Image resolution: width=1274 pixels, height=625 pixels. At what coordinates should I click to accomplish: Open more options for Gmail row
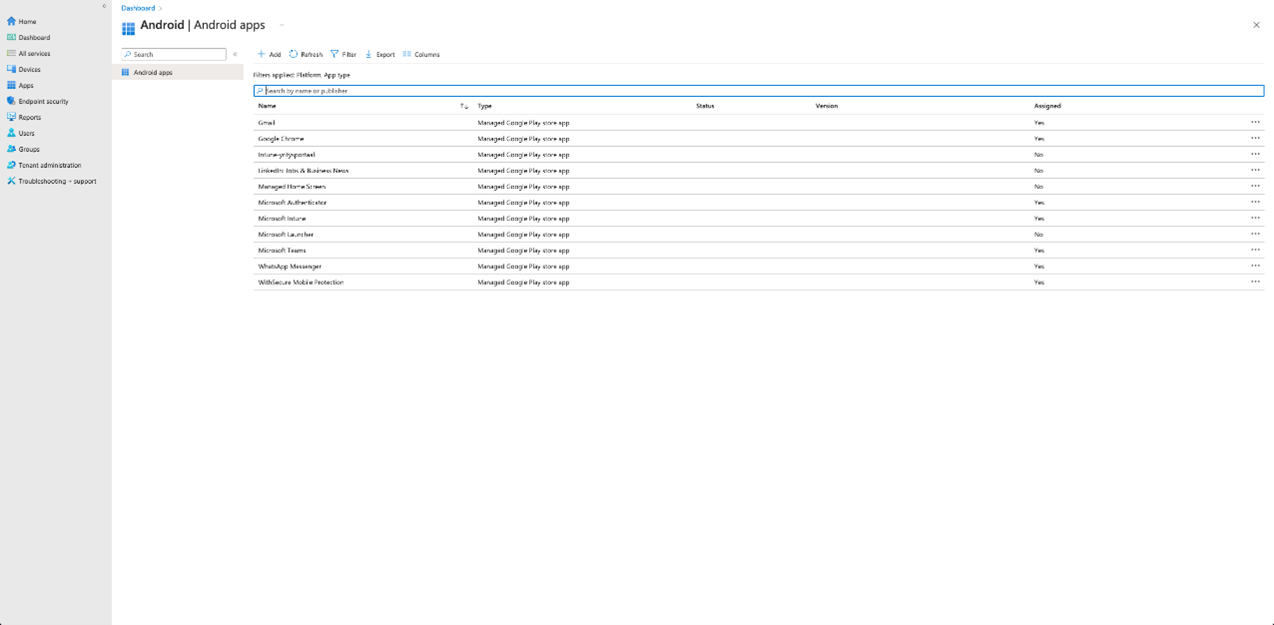point(1255,122)
